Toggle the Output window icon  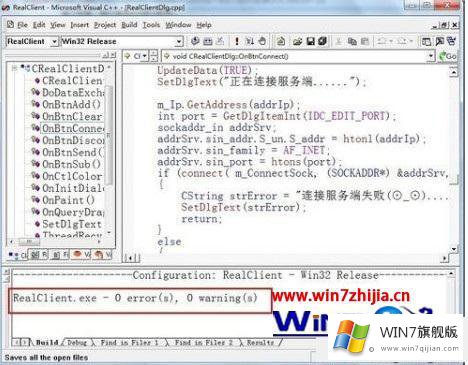point(439,41)
